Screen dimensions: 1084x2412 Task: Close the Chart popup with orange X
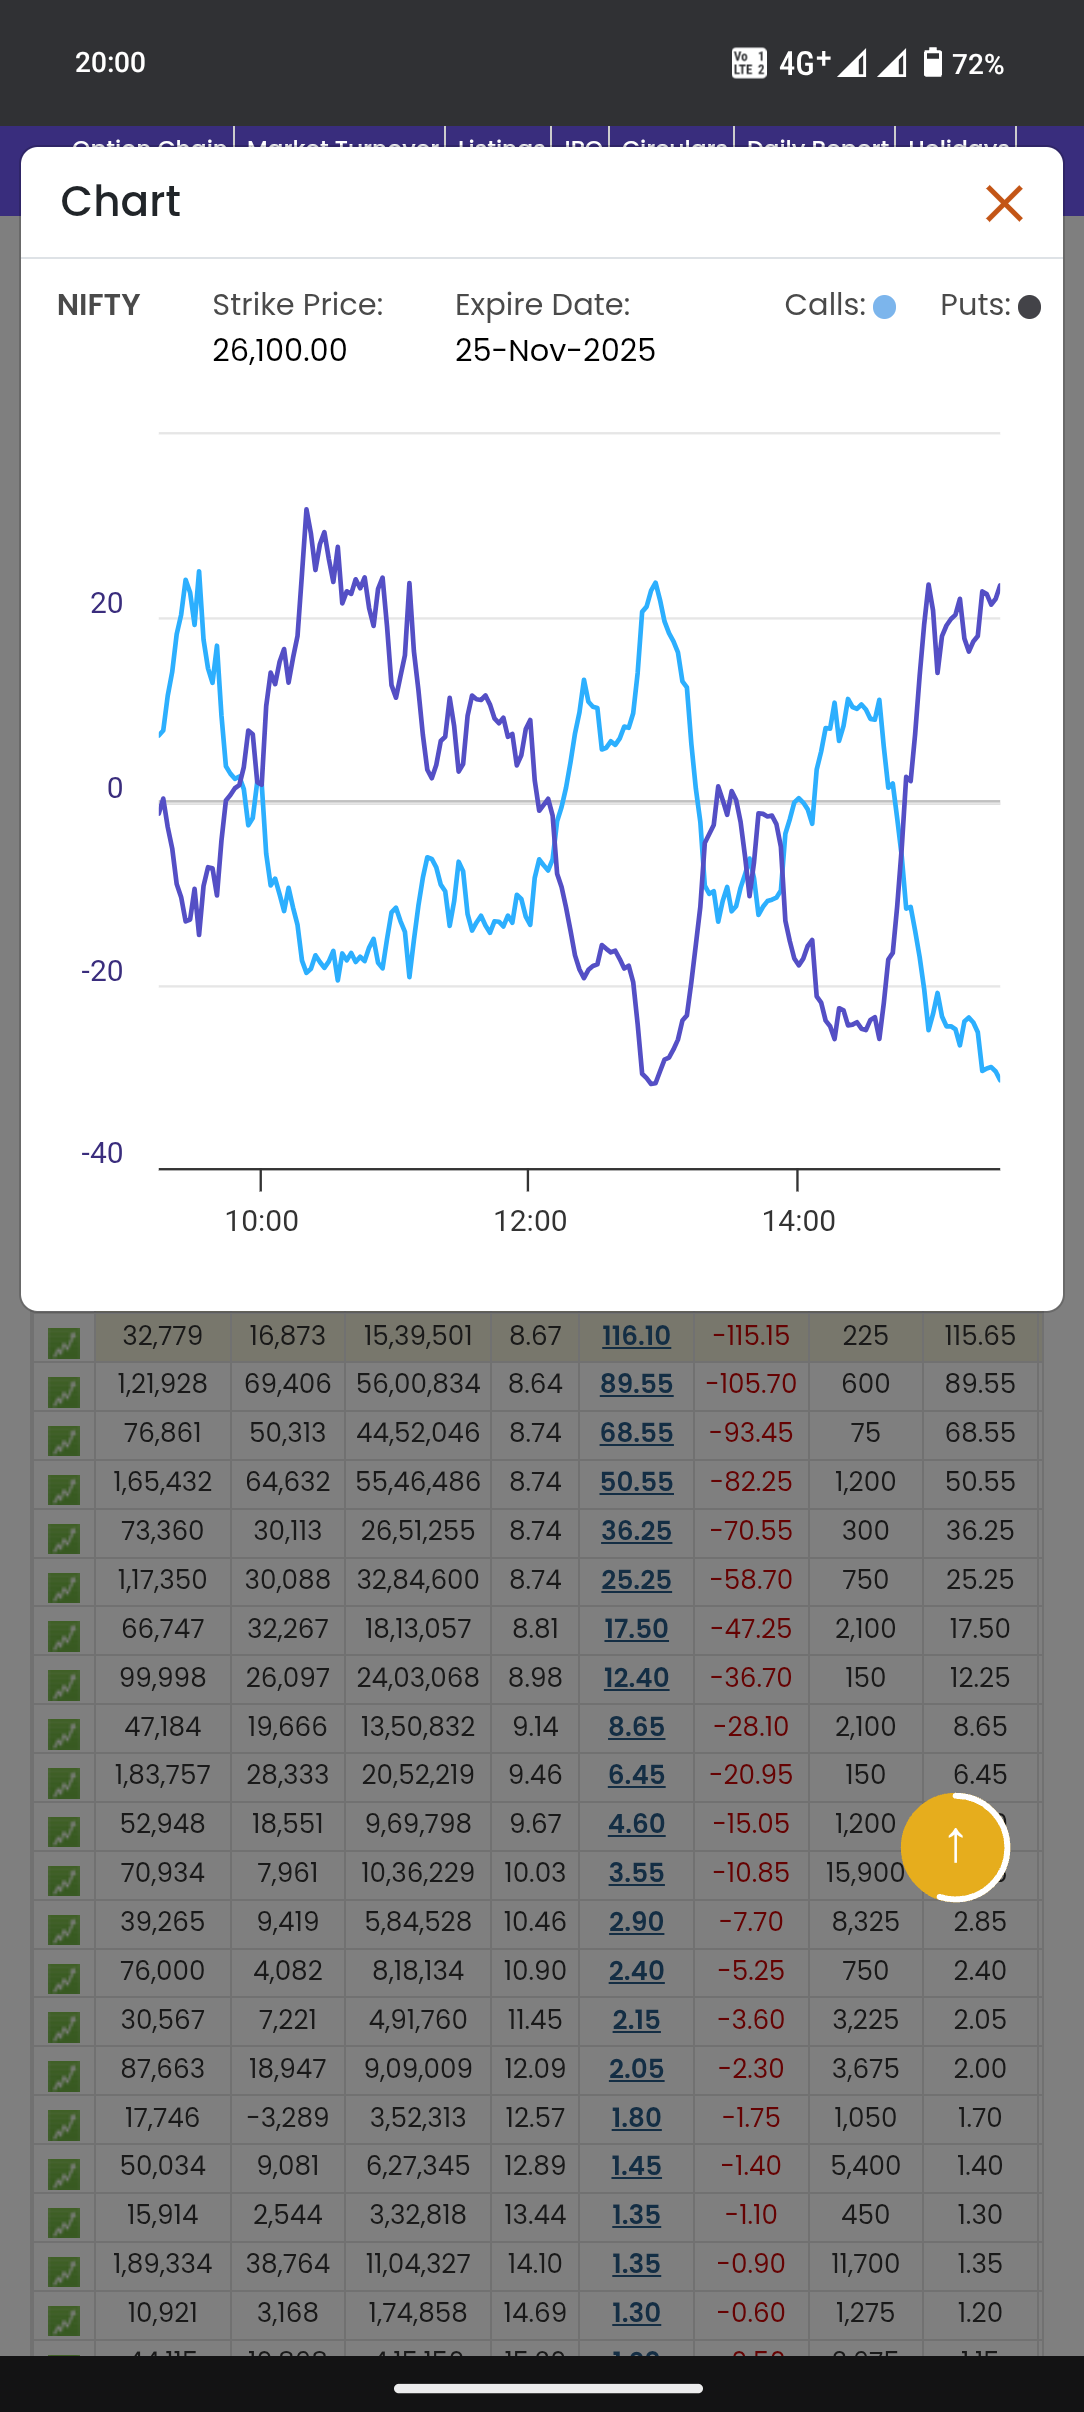(1004, 203)
